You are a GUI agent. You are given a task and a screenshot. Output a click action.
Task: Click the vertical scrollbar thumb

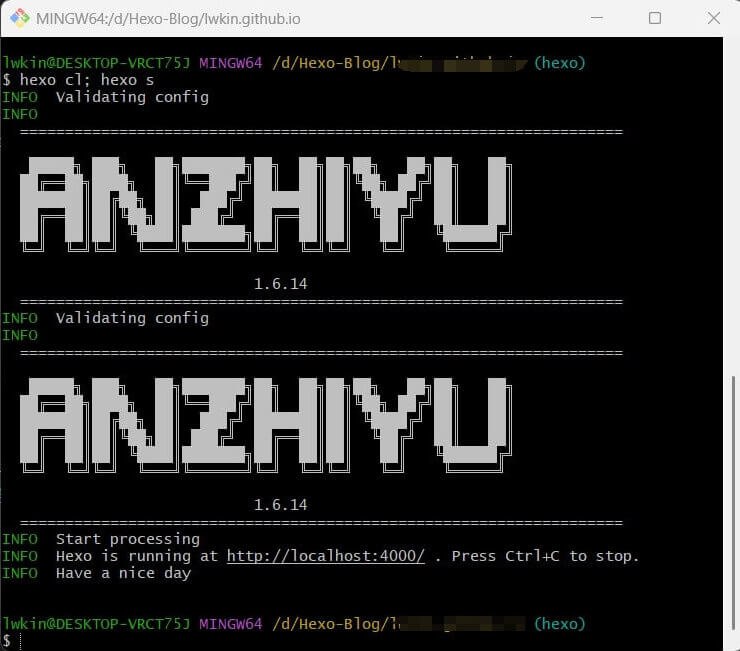(x=733, y=500)
